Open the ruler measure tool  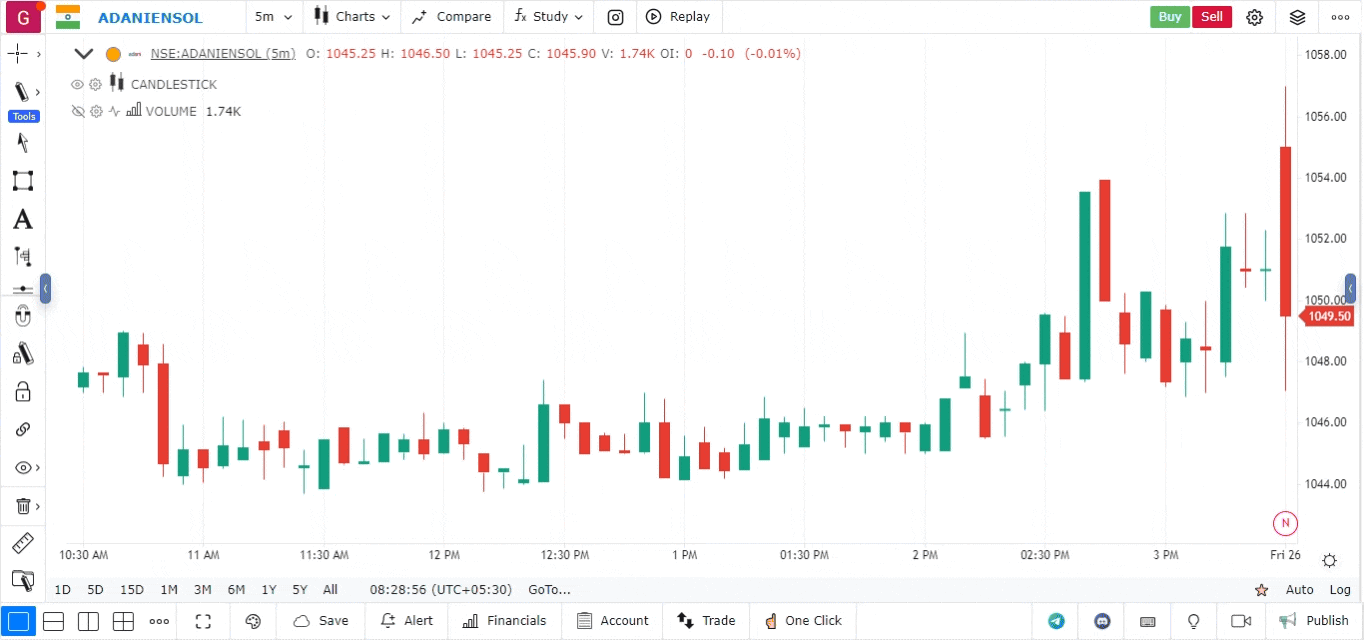click(x=22, y=544)
